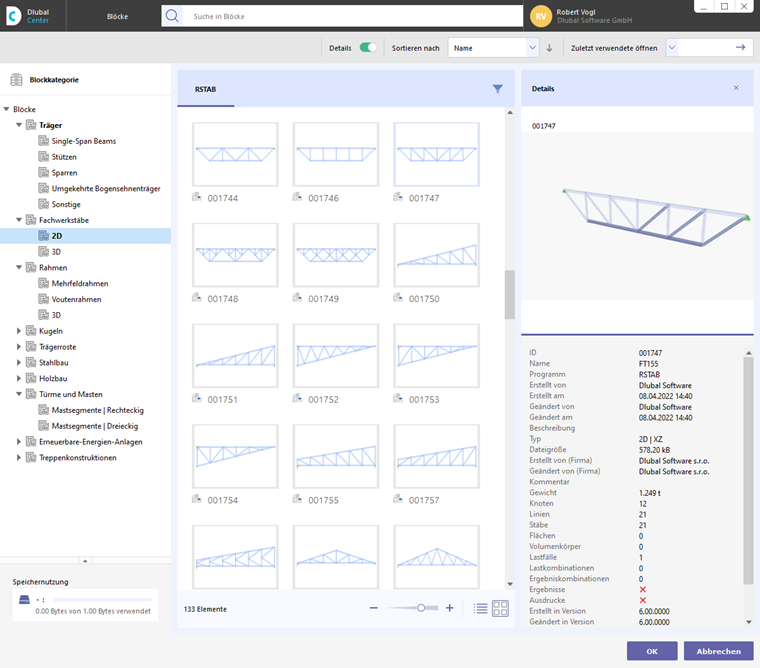This screenshot has width=760, height=668.
Task: Click the RV user avatar
Action: 541,16
